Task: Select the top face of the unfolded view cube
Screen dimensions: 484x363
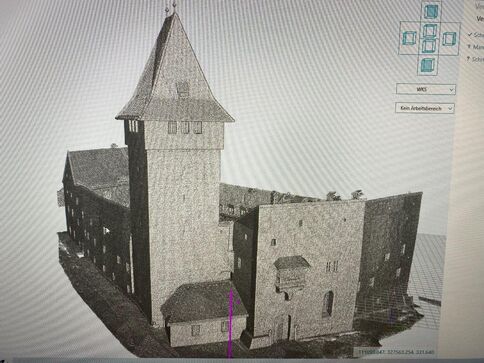Action: pos(431,11)
